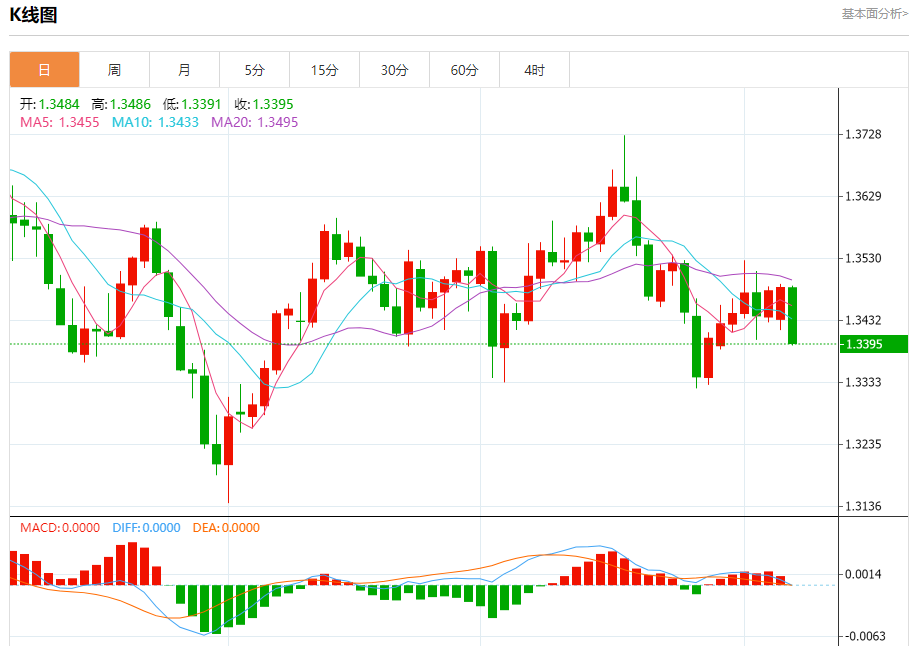Screen dimensions: 911x646
Task: Click the 1.3728 price axis label
Action: (863, 134)
